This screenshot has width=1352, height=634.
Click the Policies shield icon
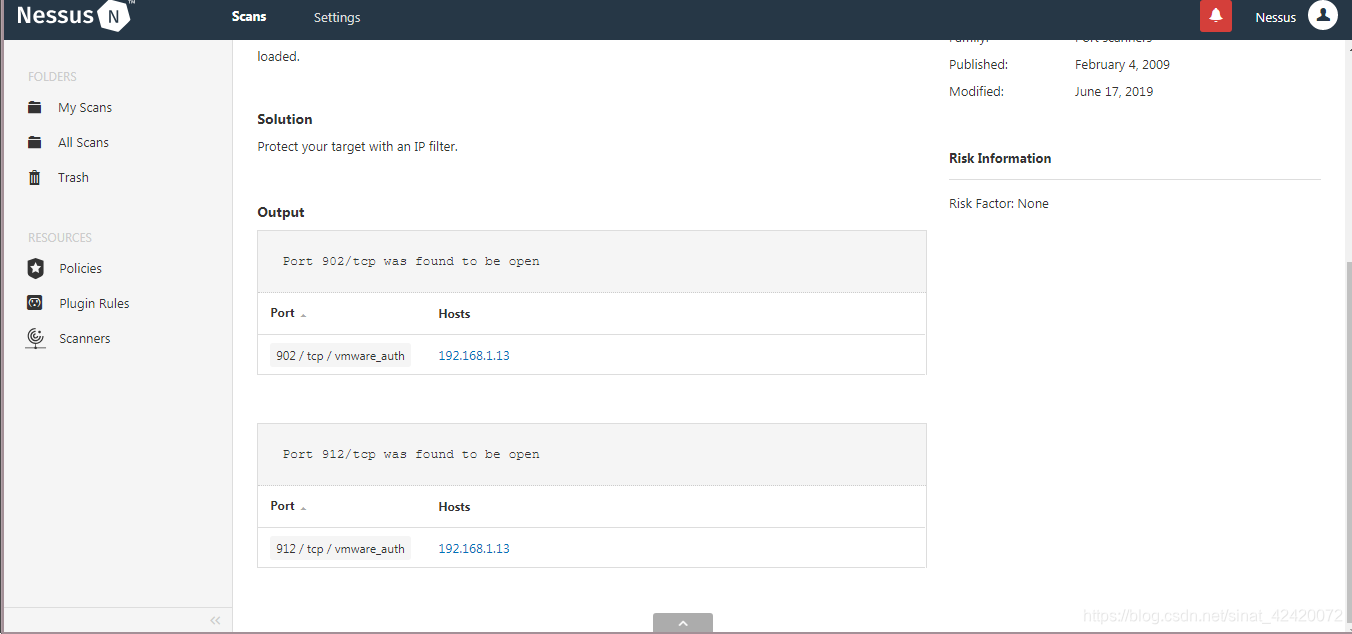[35, 268]
